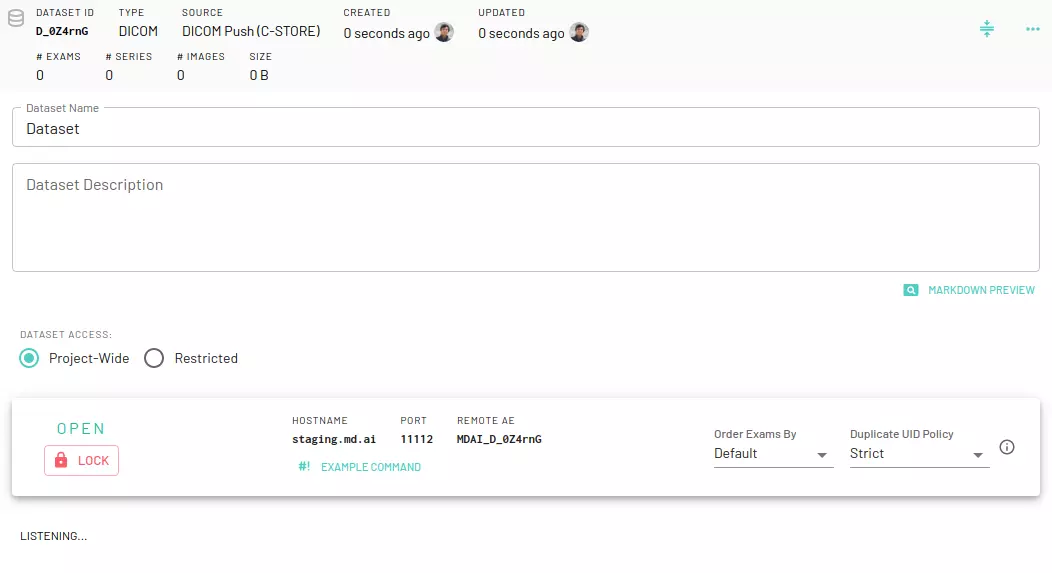Screen dimensions: 1052x573
Task: Click the hostname staging.md.ai value
Action: [327, 439]
